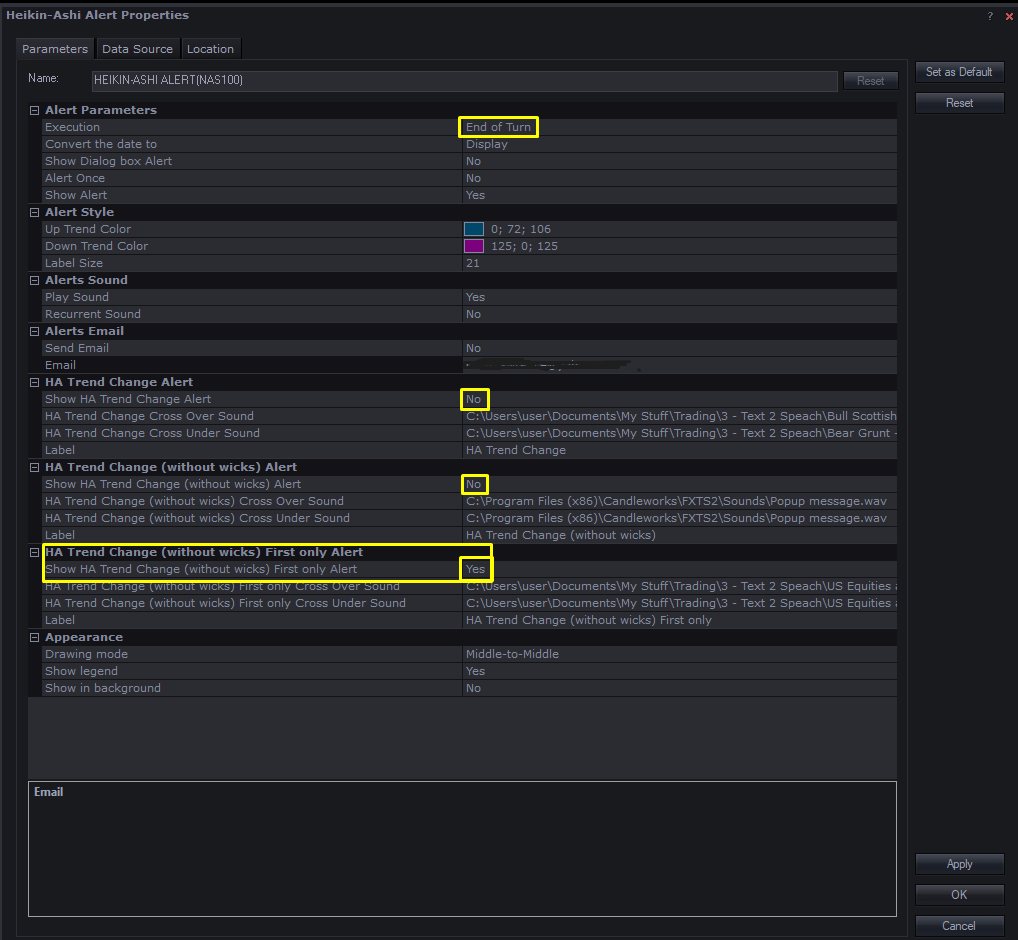Viewport: 1018px width, 940px height.
Task: Collapse the First only Alert section
Action: [34, 552]
